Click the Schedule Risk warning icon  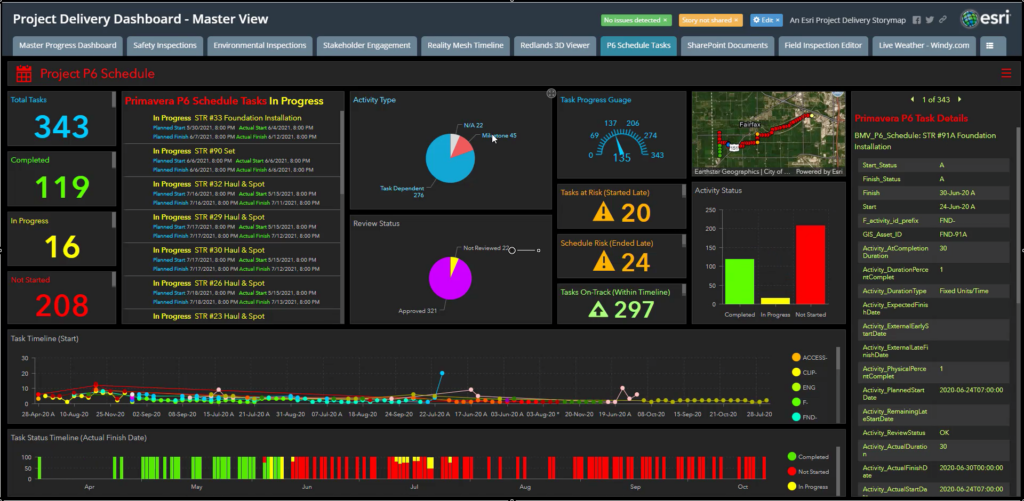point(603,261)
